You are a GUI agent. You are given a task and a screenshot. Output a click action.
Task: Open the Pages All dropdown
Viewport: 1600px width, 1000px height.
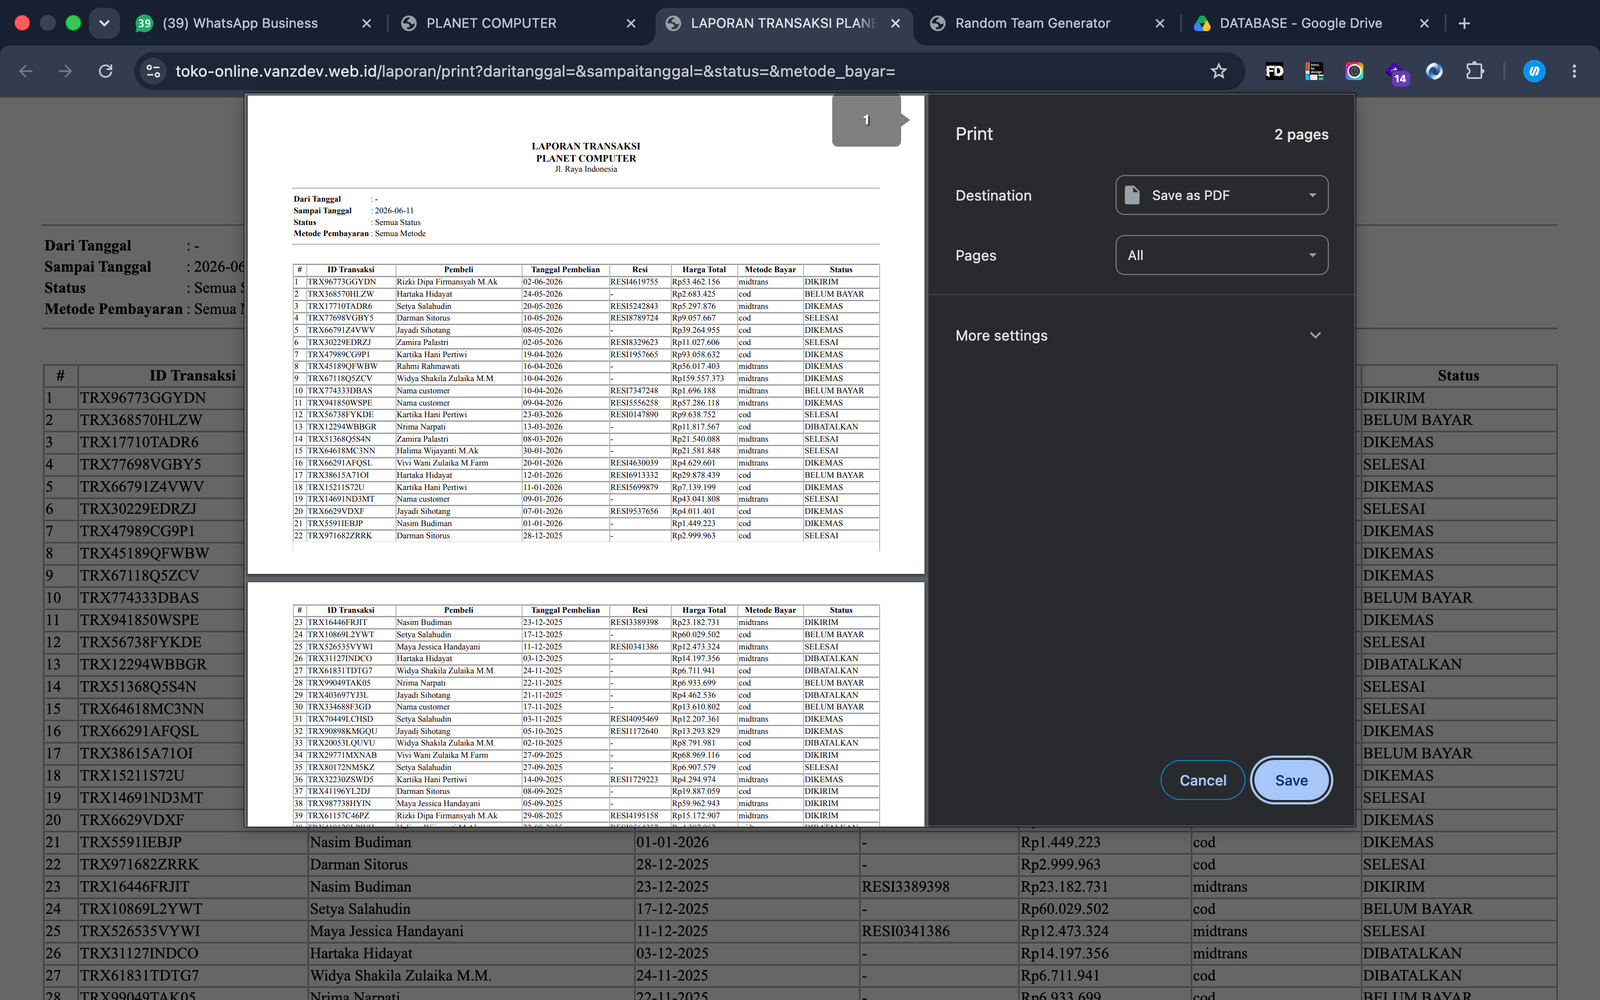tap(1222, 255)
